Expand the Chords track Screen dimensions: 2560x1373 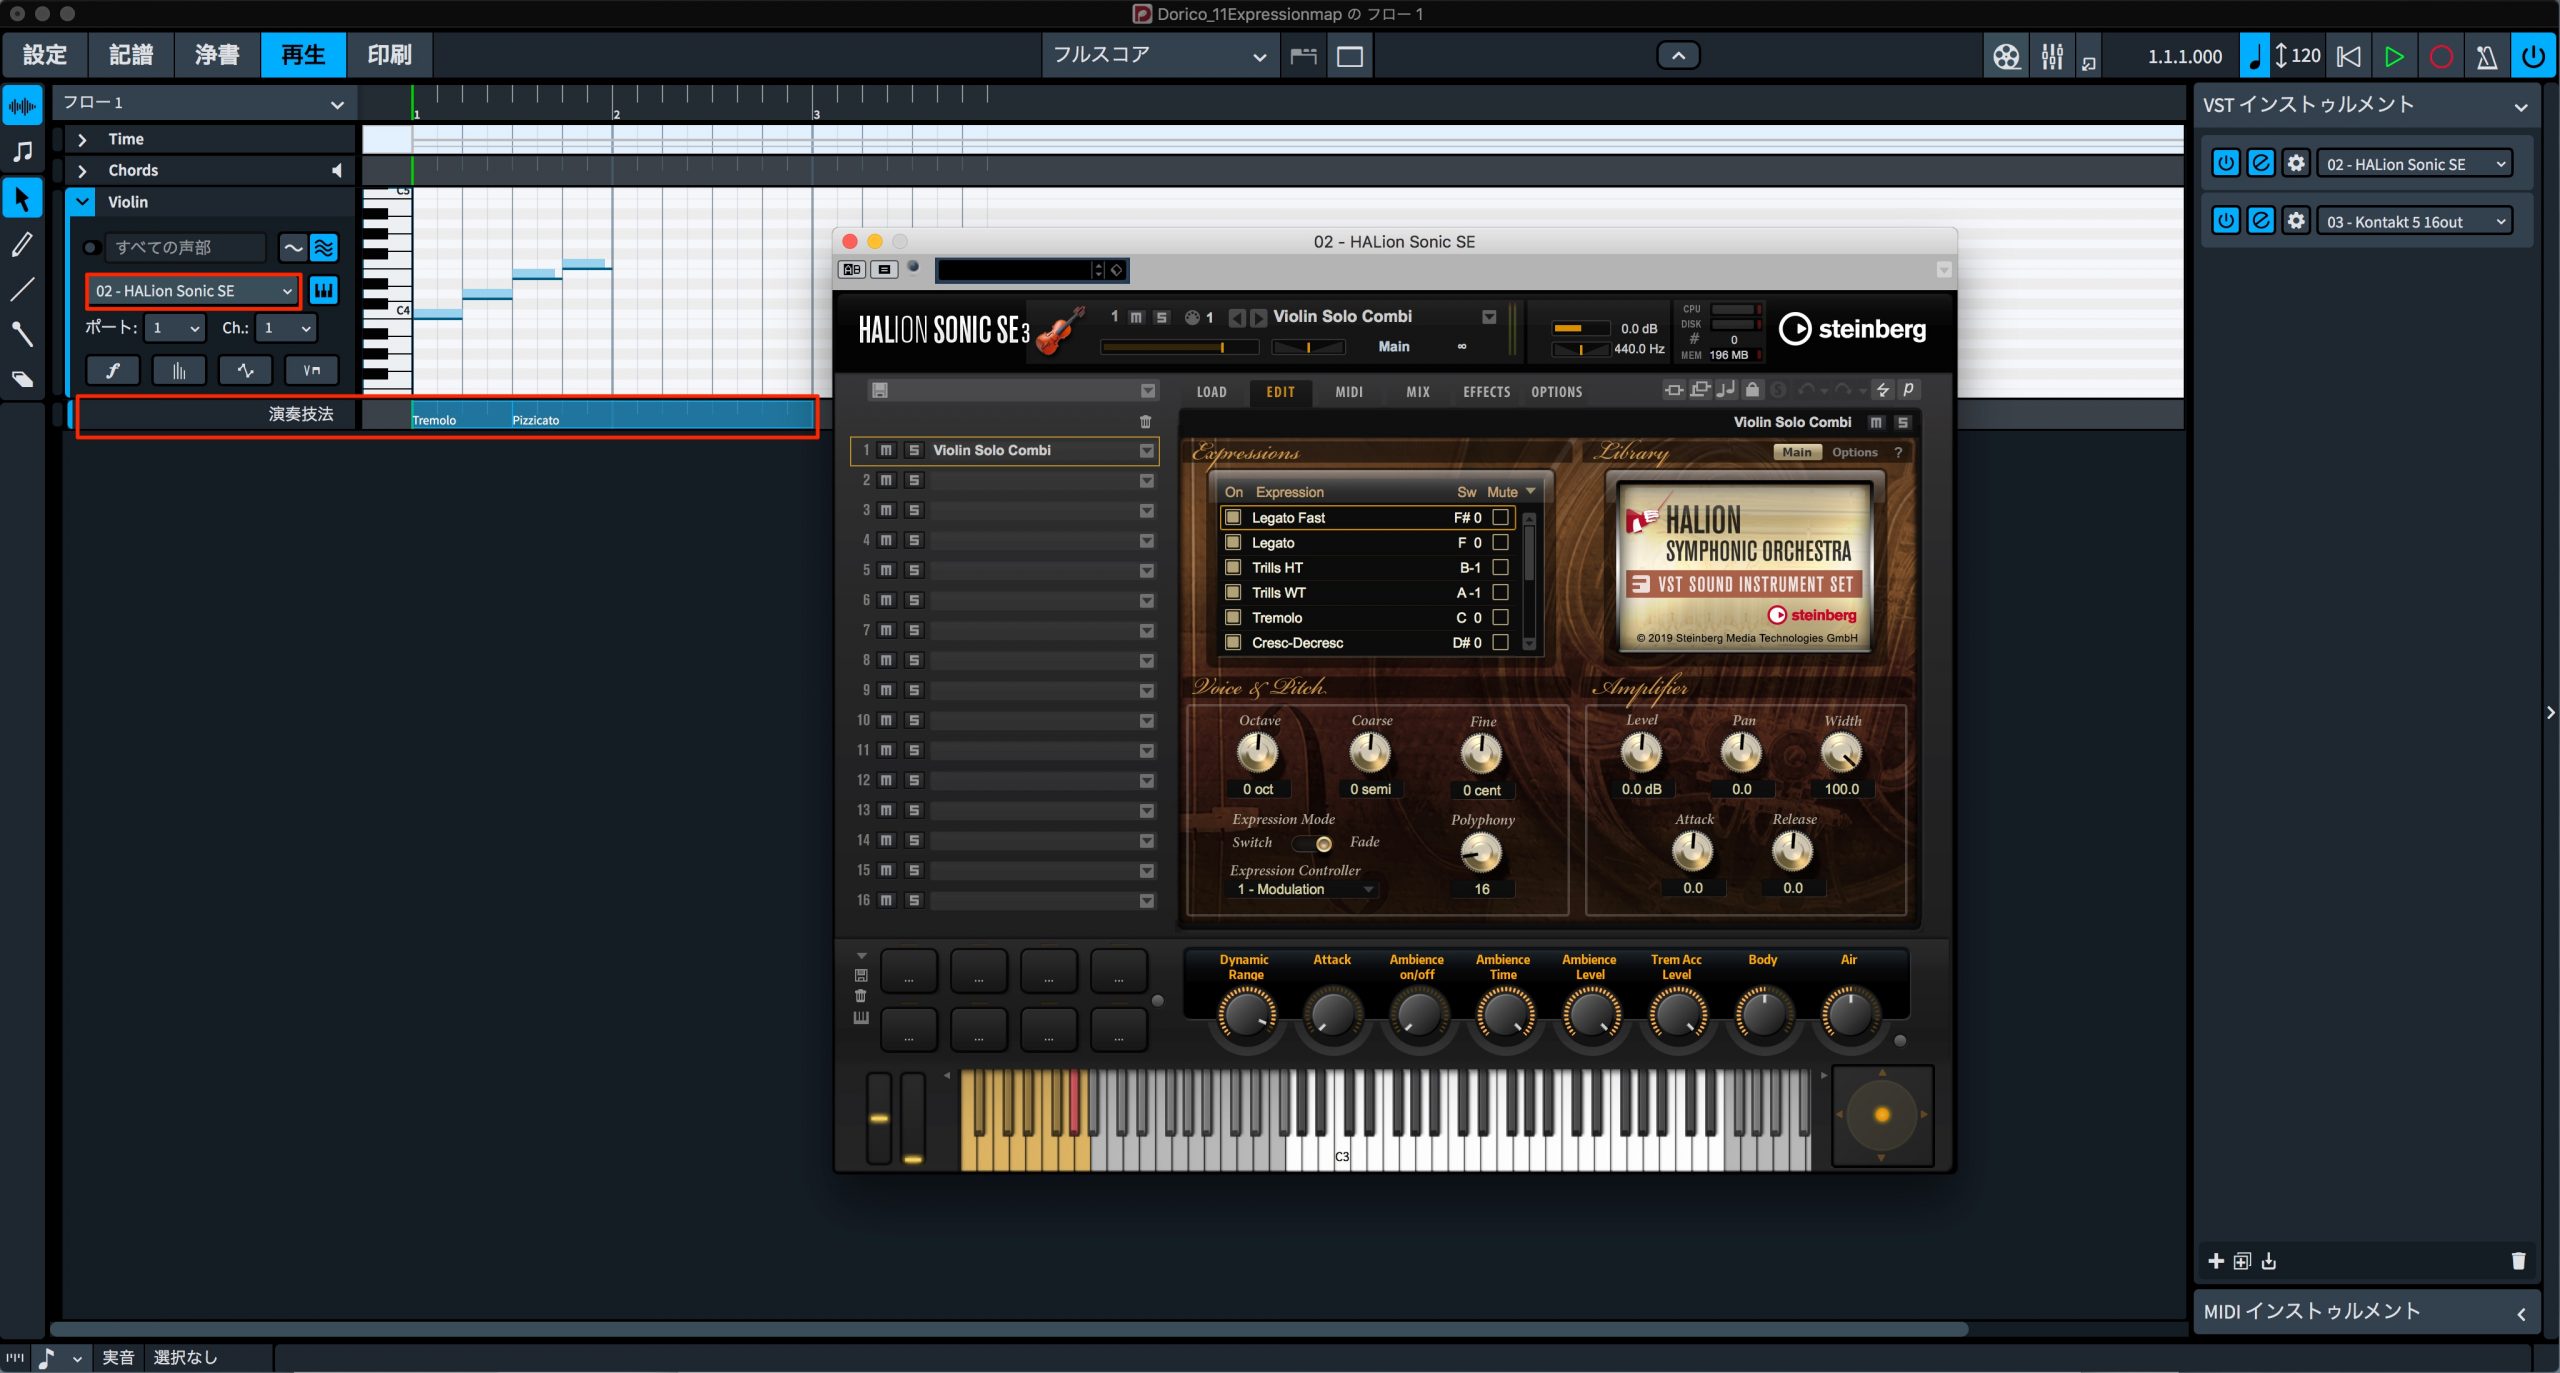[83, 170]
